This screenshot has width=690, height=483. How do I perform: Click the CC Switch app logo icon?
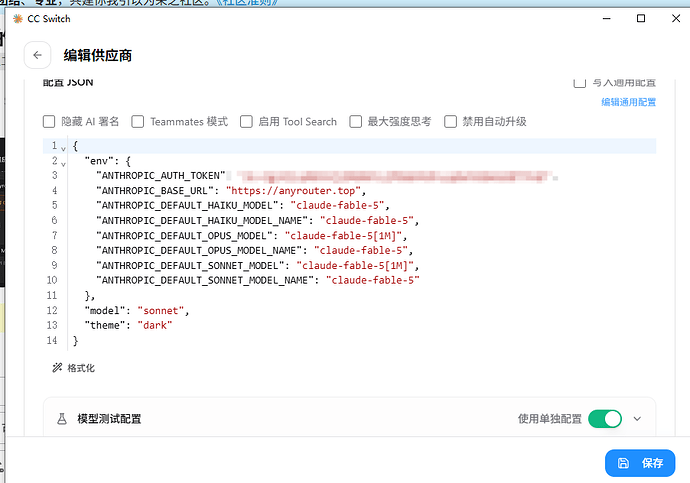[18, 18]
